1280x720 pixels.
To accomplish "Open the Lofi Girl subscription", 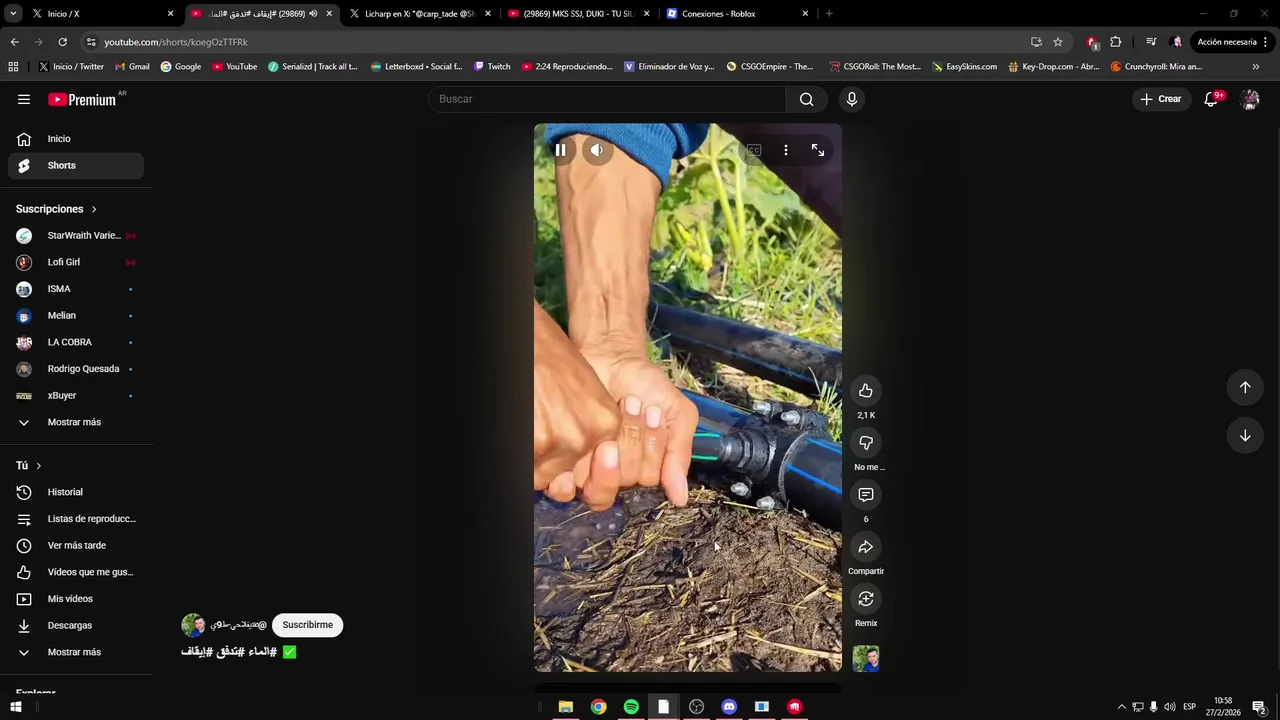I will click(x=76, y=262).
